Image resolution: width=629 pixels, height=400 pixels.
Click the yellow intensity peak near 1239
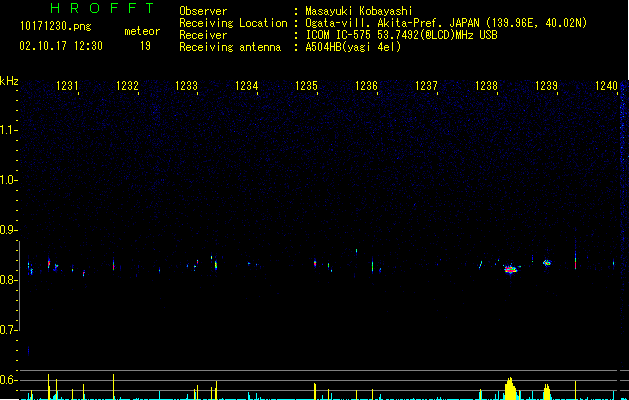[547, 392]
